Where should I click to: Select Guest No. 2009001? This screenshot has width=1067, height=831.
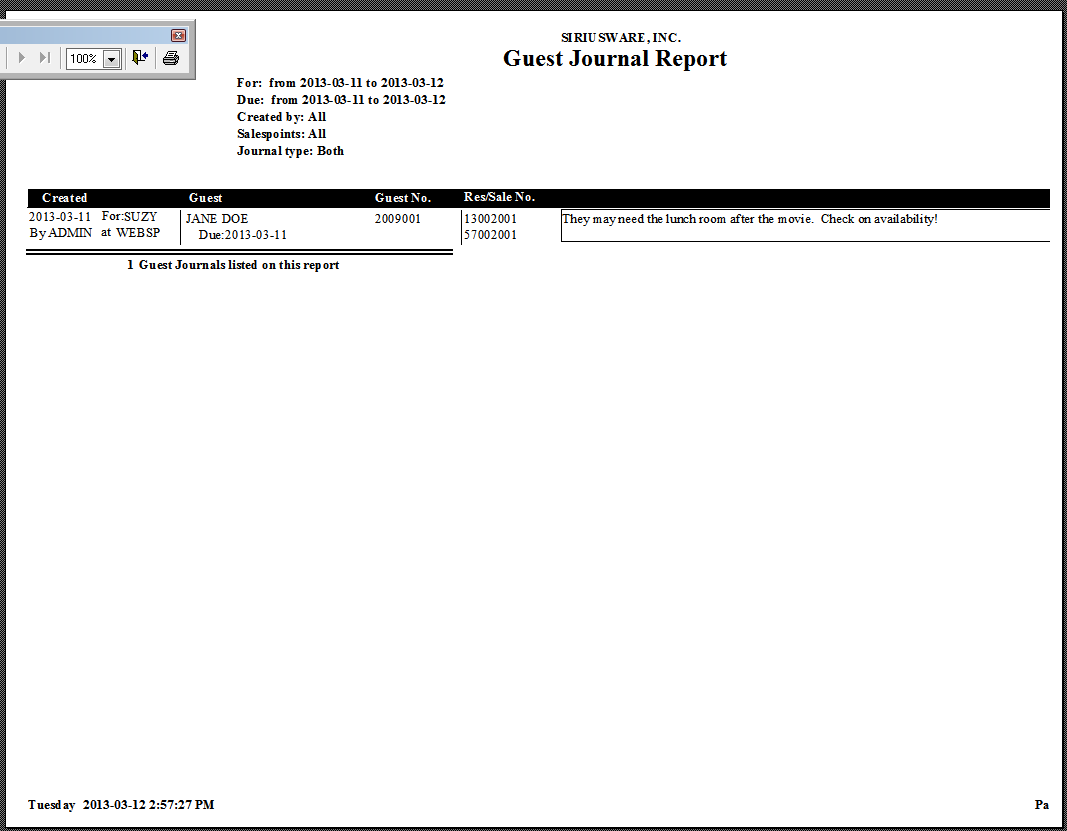tap(396, 218)
